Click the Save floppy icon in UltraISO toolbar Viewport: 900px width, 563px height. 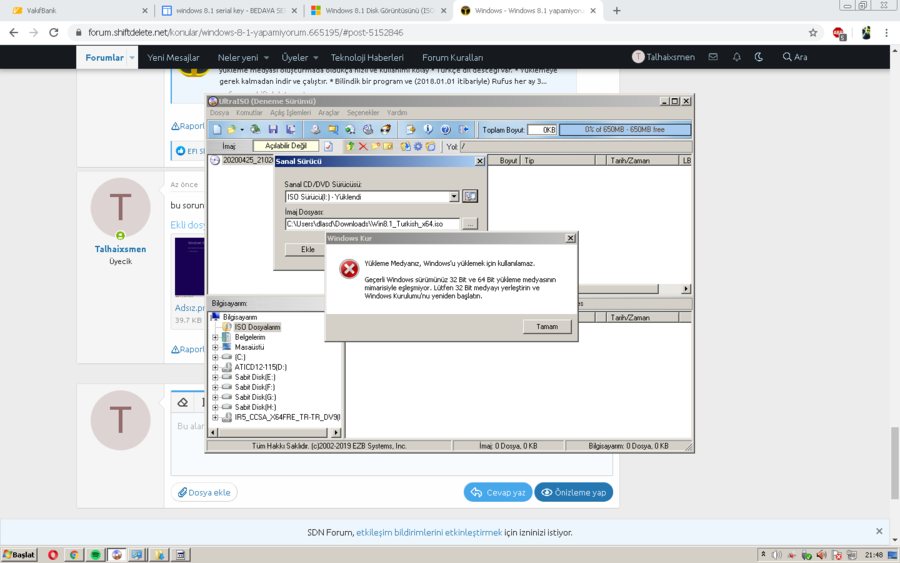coord(273,130)
